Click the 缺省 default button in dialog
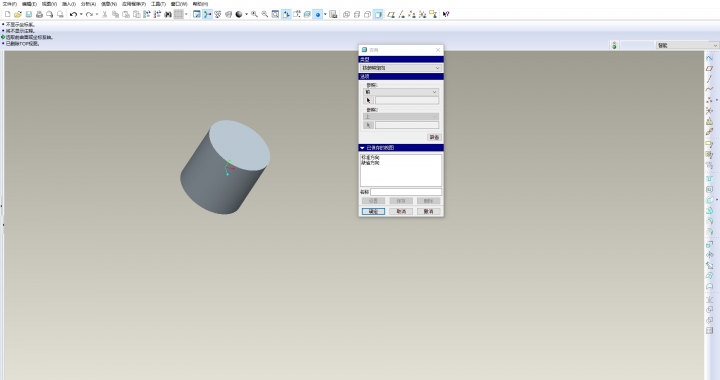 coord(434,137)
